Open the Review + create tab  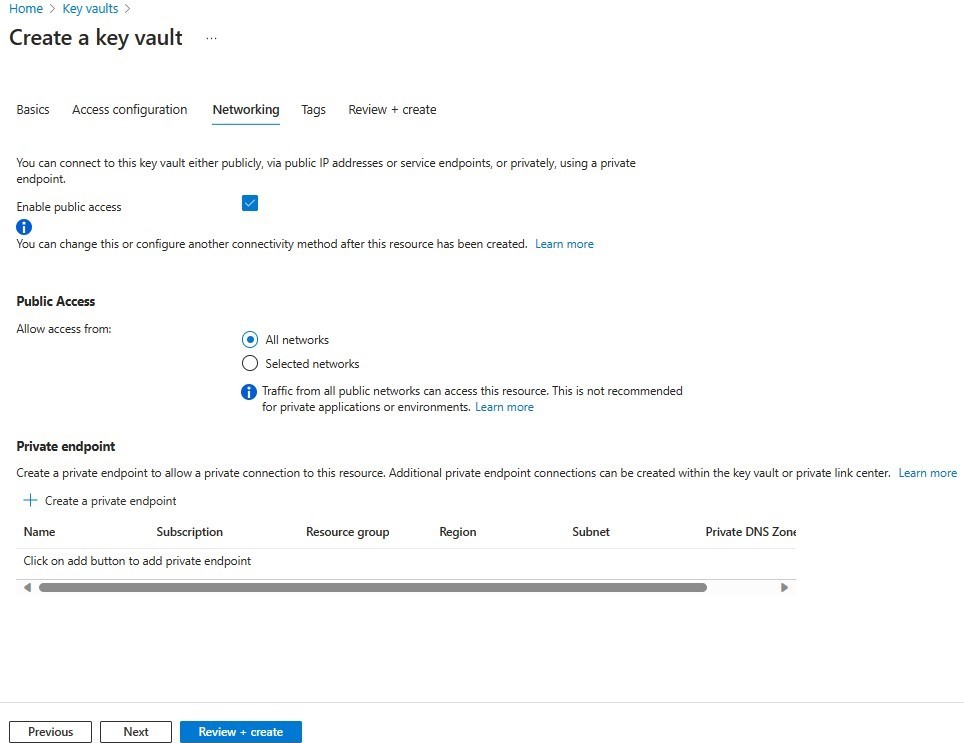click(x=392, y=110)
